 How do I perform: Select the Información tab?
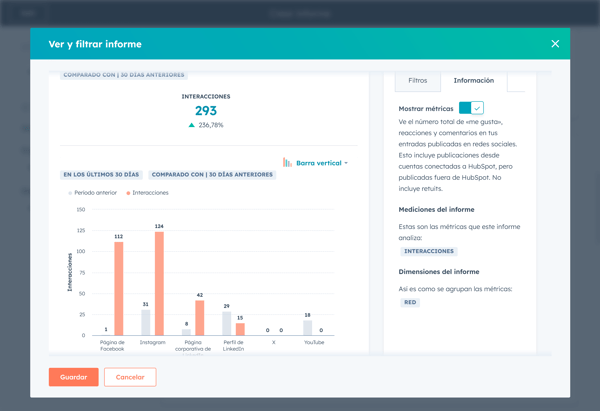473,80
